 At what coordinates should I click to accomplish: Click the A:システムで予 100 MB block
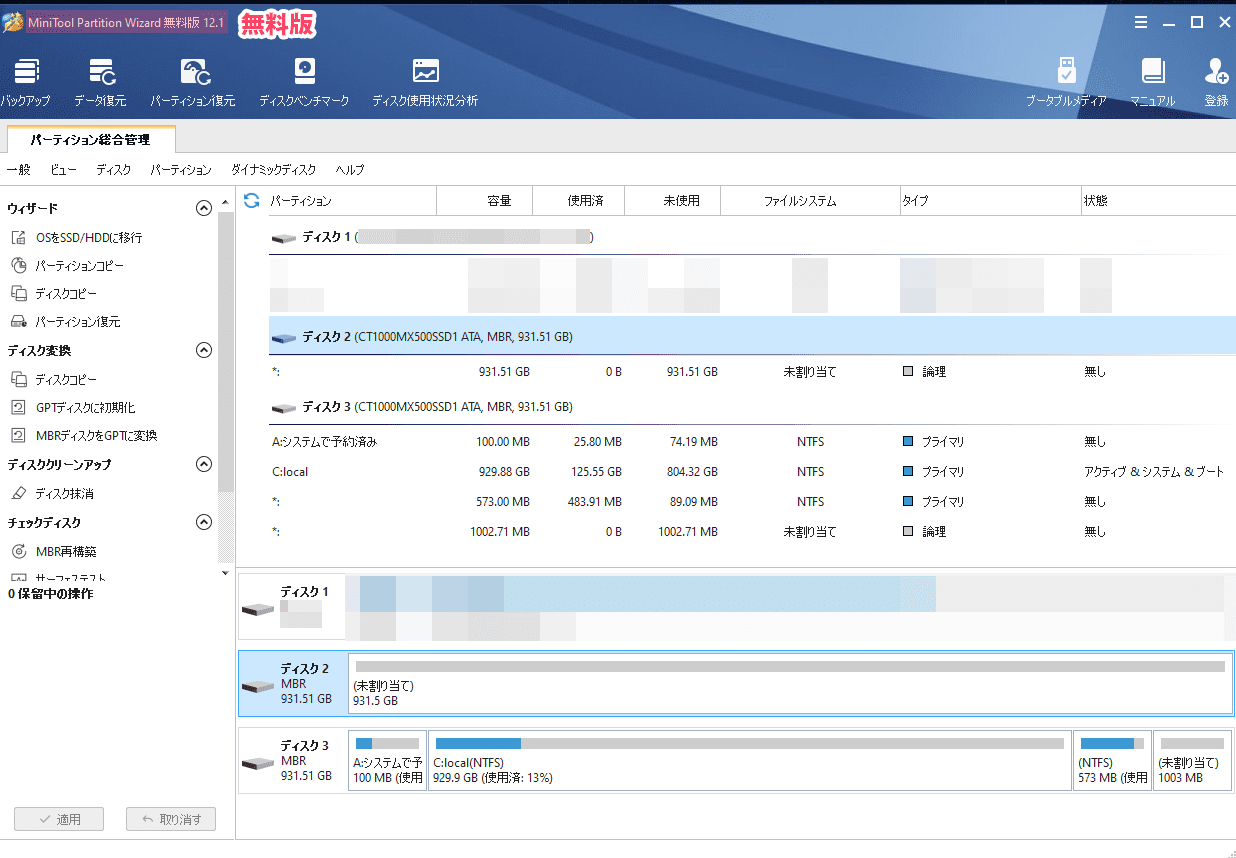pos(387,761)
